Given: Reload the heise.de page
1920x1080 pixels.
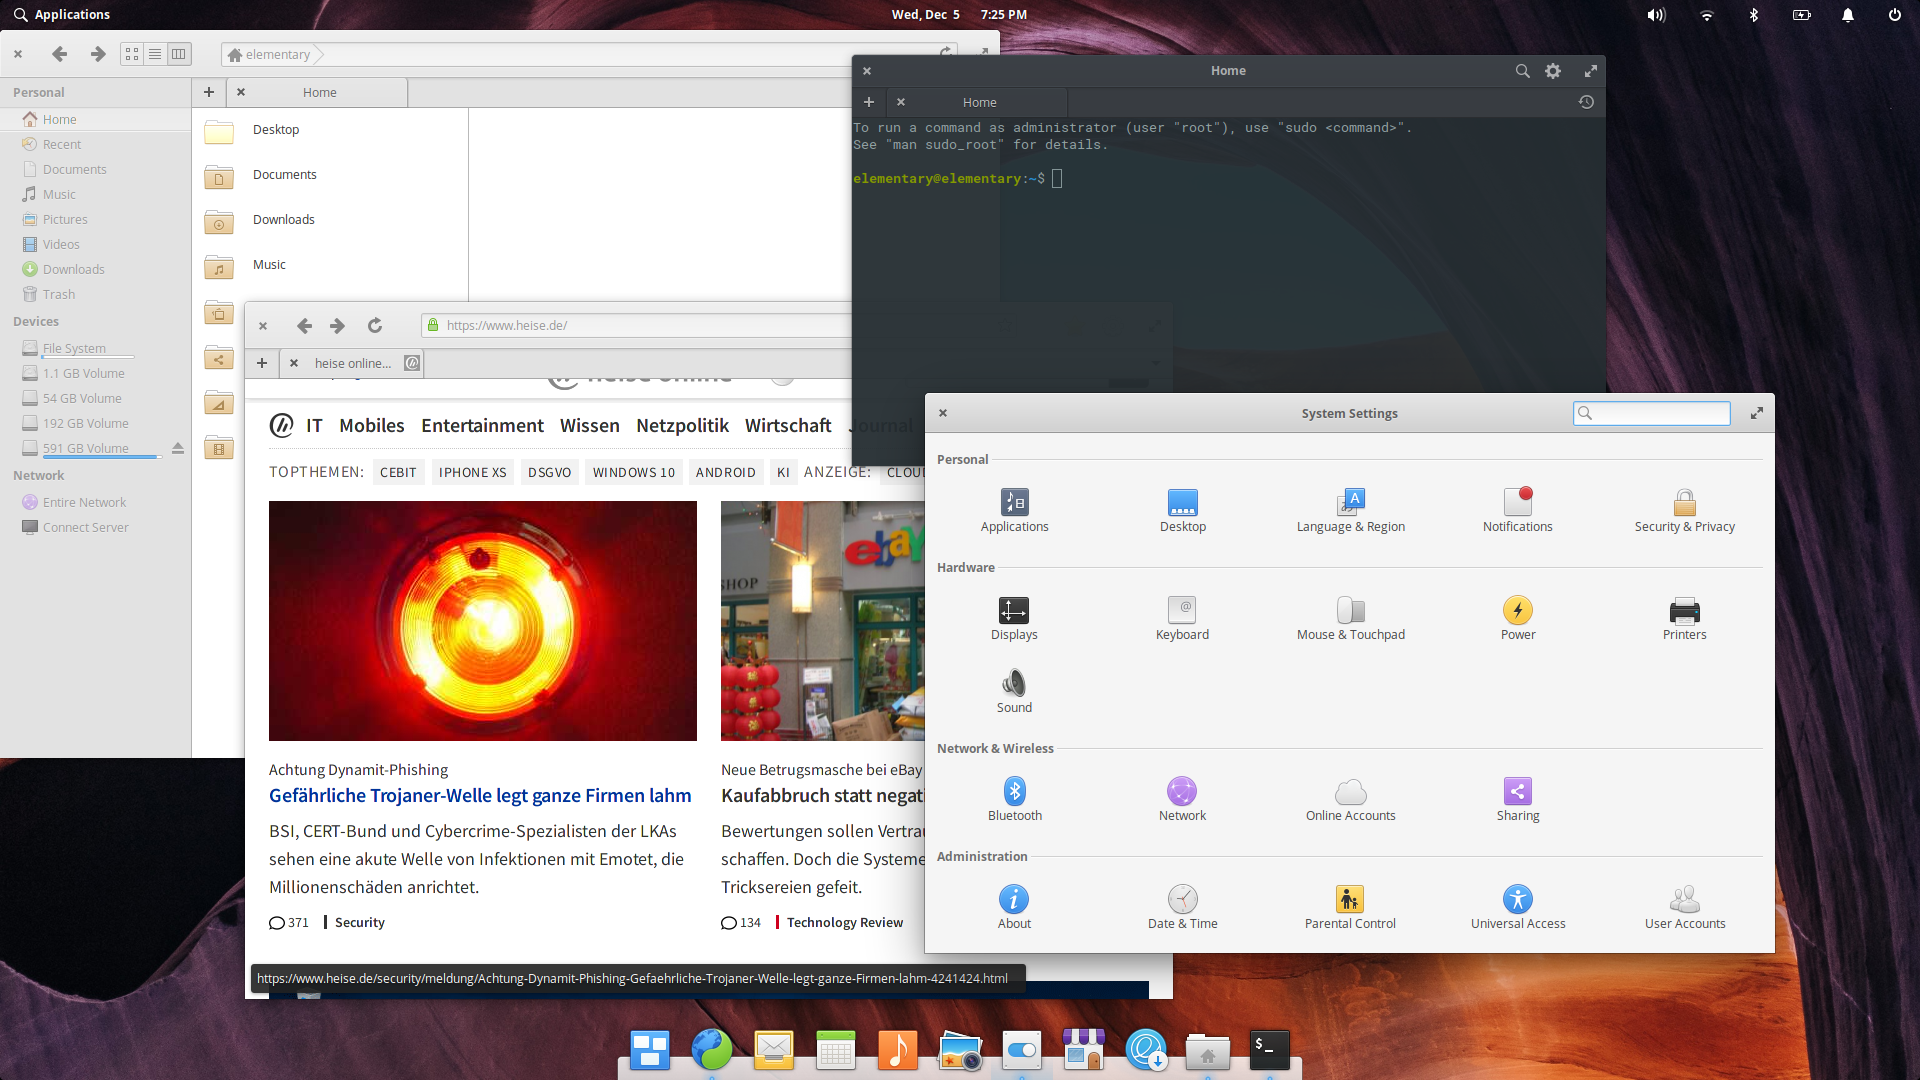Looking at the screenshot, I should point(375,325).
